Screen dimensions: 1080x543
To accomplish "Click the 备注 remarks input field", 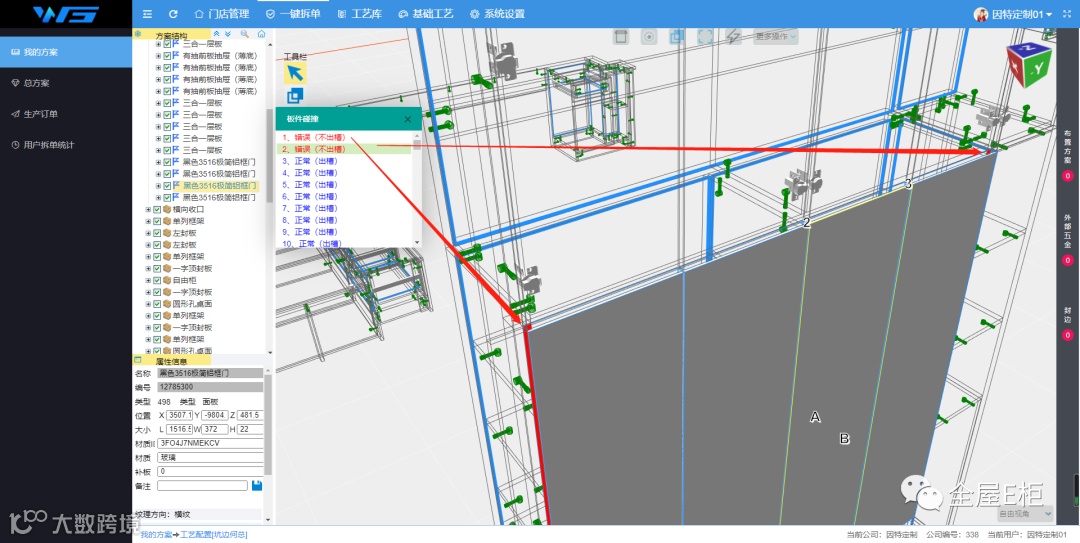I will tap(202, 486).
